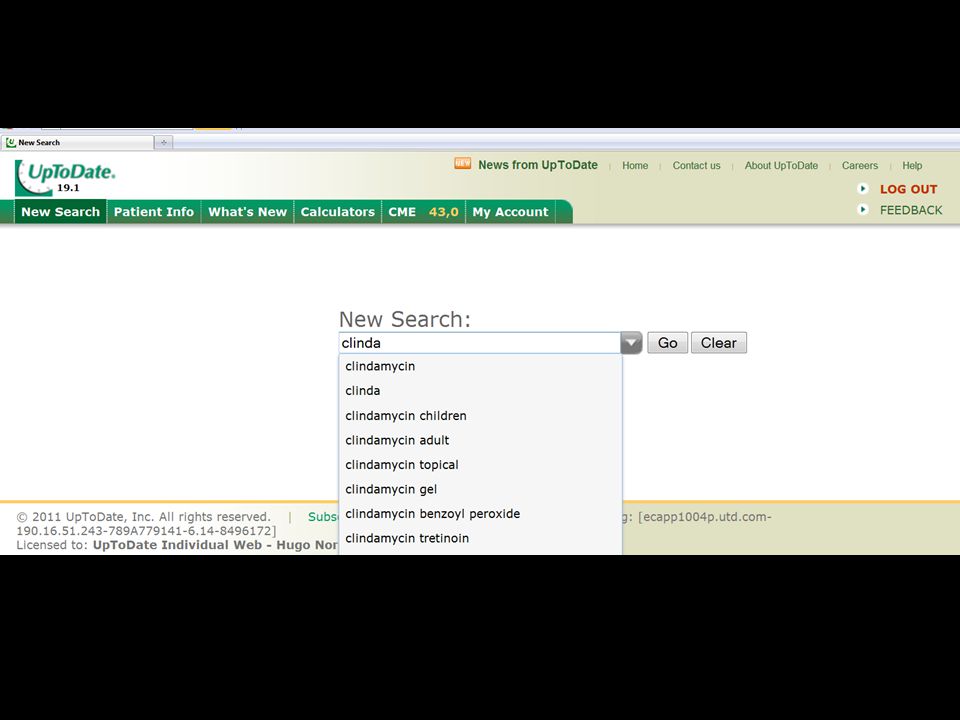This screenshot has height=720, width=960.
Task: Click the Careers link
Action: 860,165
